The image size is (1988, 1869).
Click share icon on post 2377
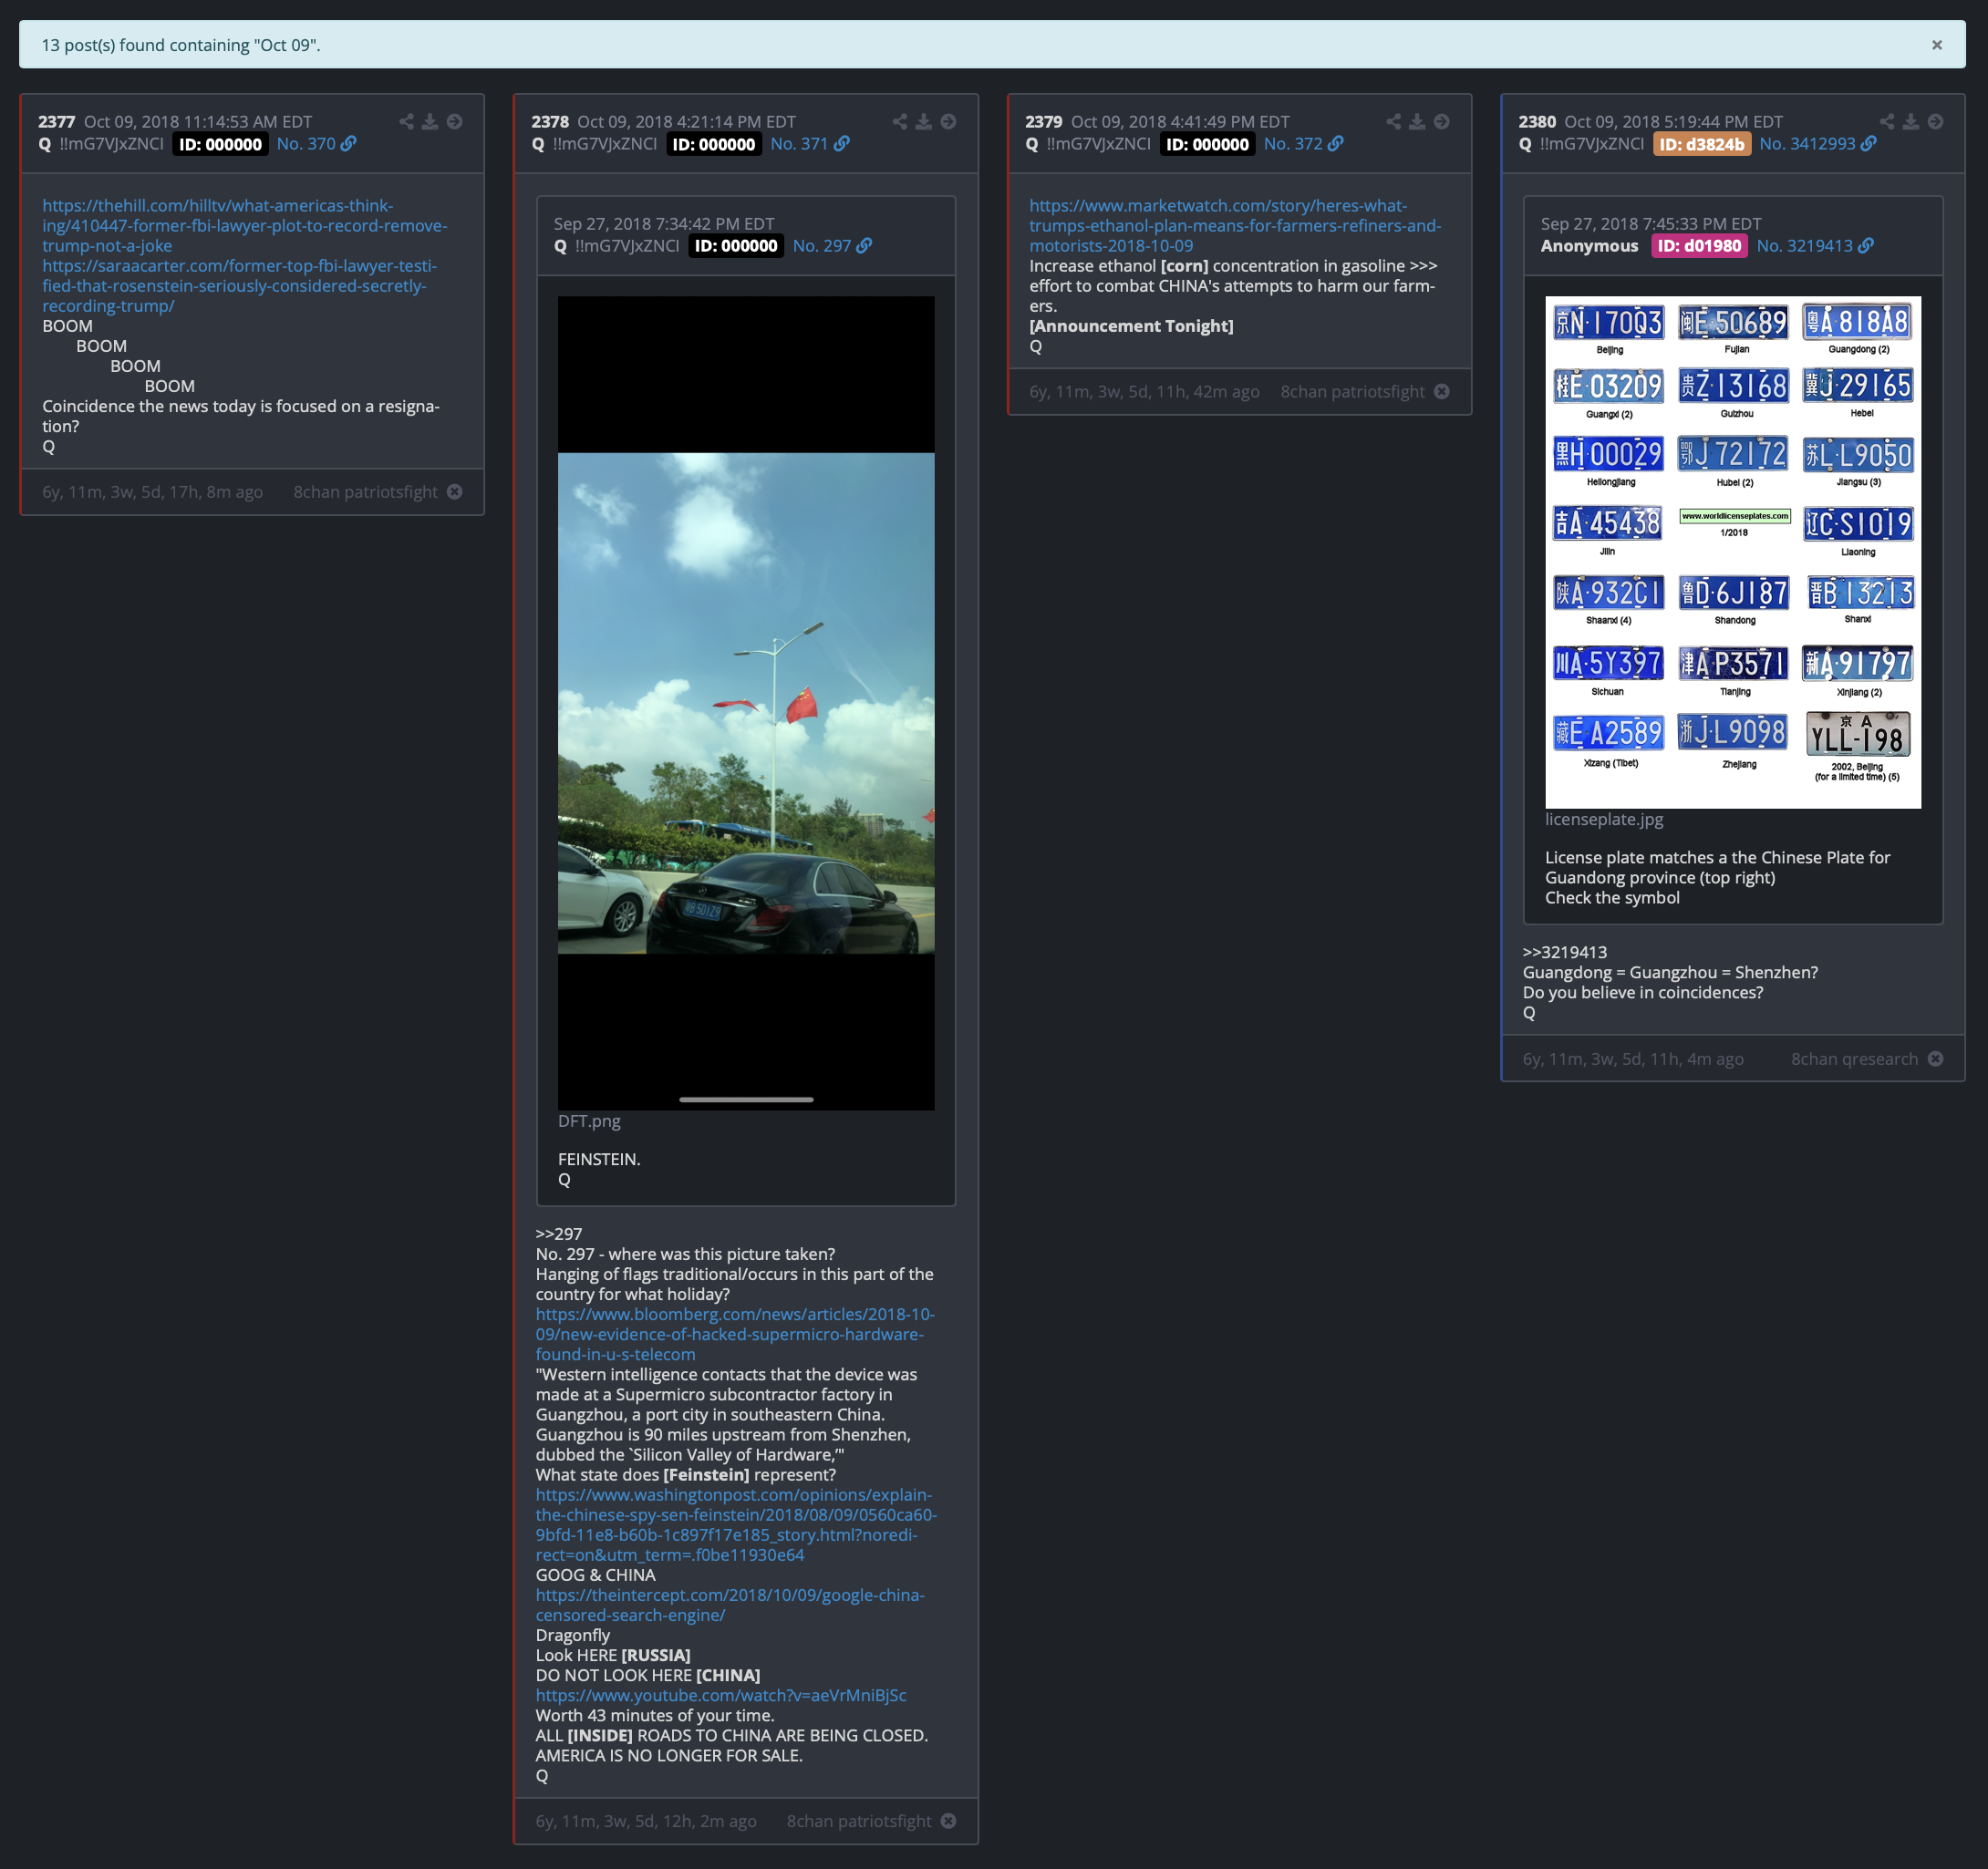(406, 122)
